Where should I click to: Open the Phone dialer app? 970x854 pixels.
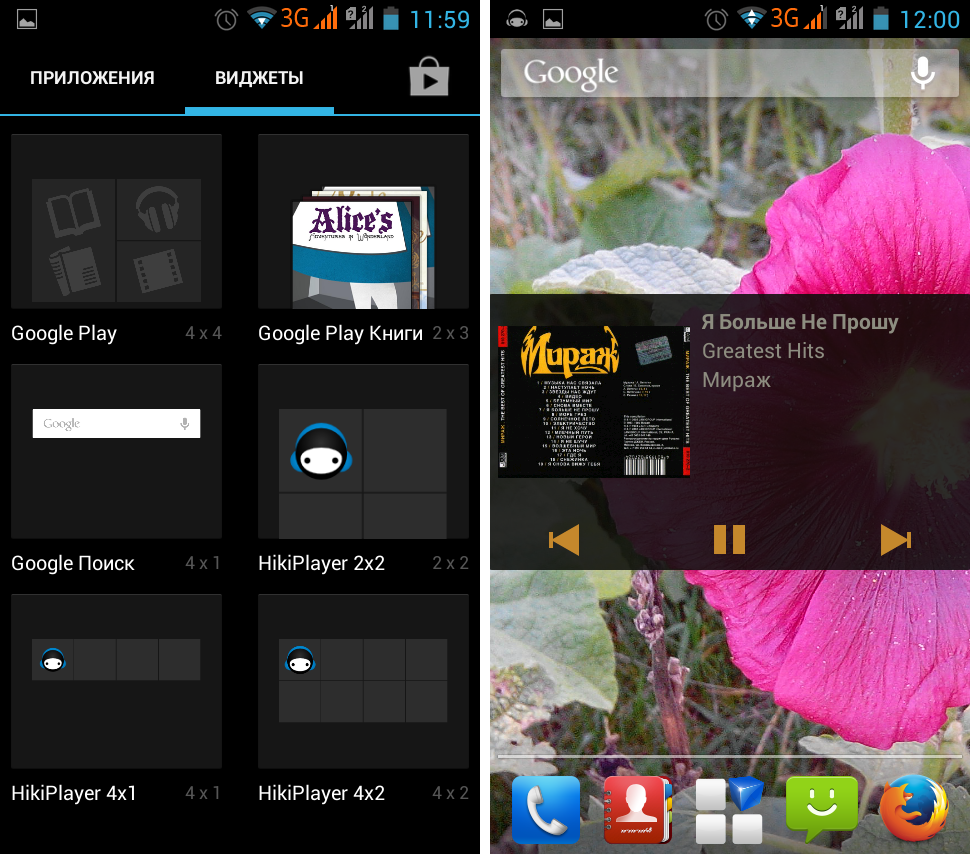pyautogui.click(x=546, y=810)
